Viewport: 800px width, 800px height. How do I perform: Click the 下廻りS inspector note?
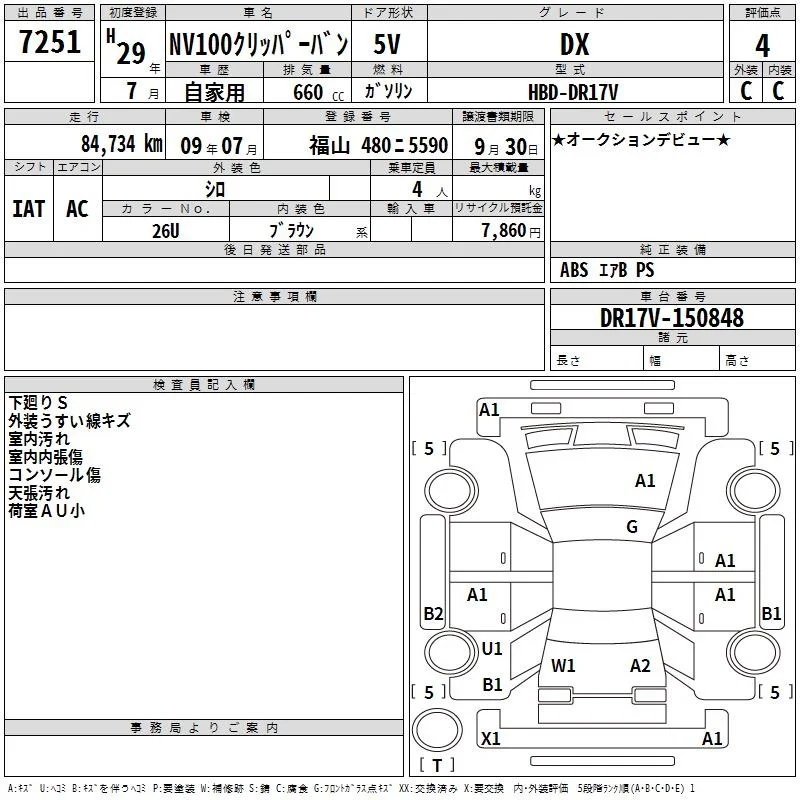38,403
